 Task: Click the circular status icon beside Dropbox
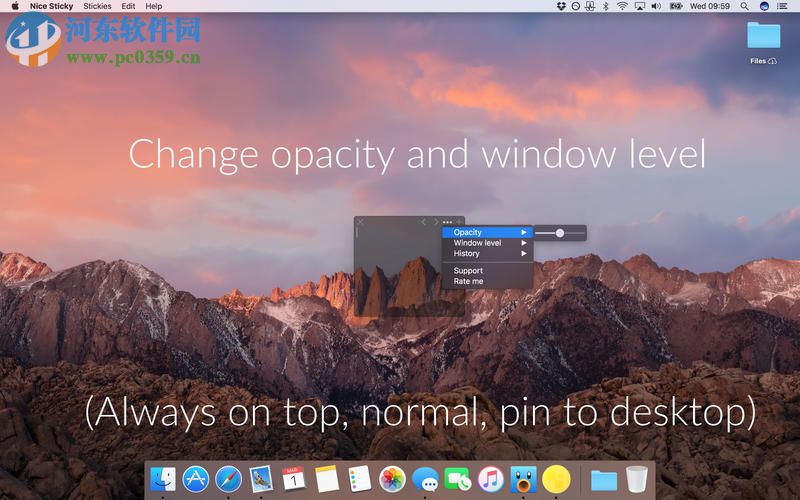(576, 6)
